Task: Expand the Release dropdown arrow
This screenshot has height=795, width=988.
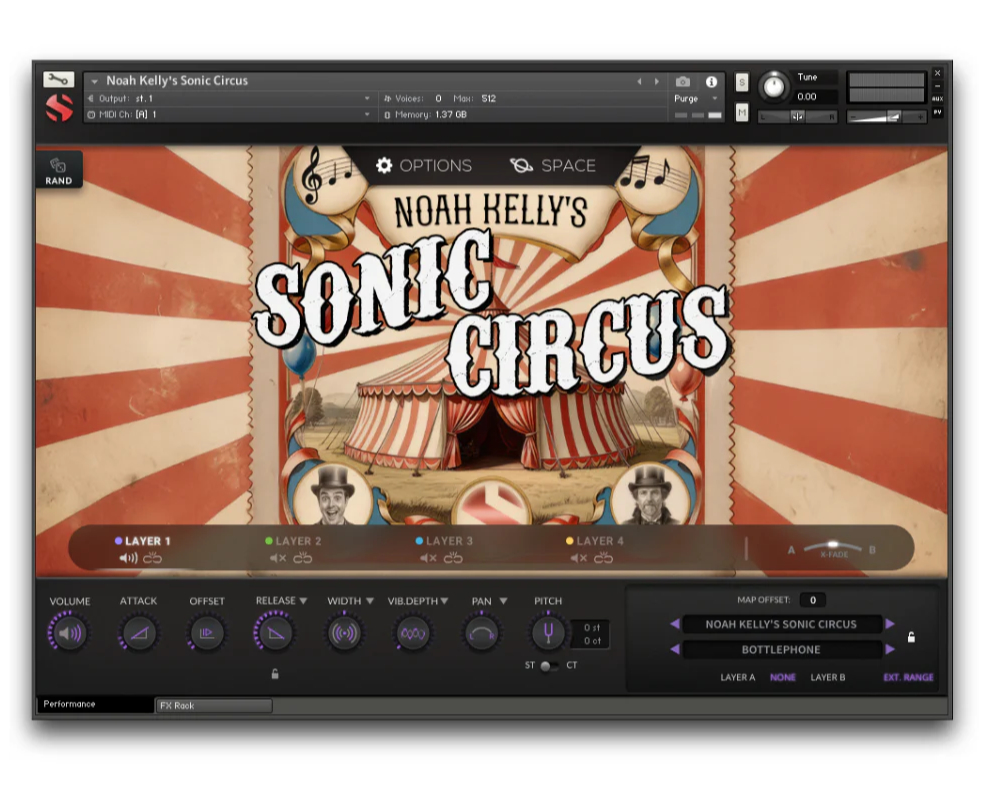Action: pyautogui.click(x=303, y=601)
